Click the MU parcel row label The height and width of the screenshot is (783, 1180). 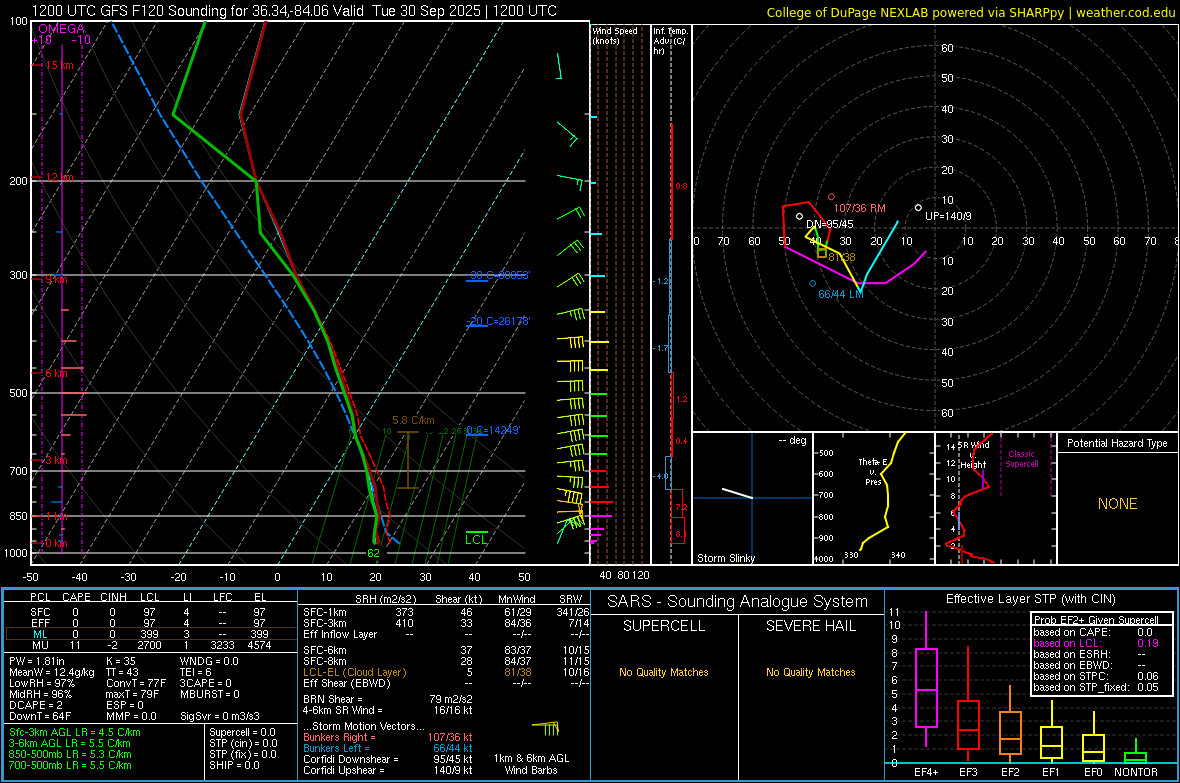pyautogui.click(x=40, y=645)
